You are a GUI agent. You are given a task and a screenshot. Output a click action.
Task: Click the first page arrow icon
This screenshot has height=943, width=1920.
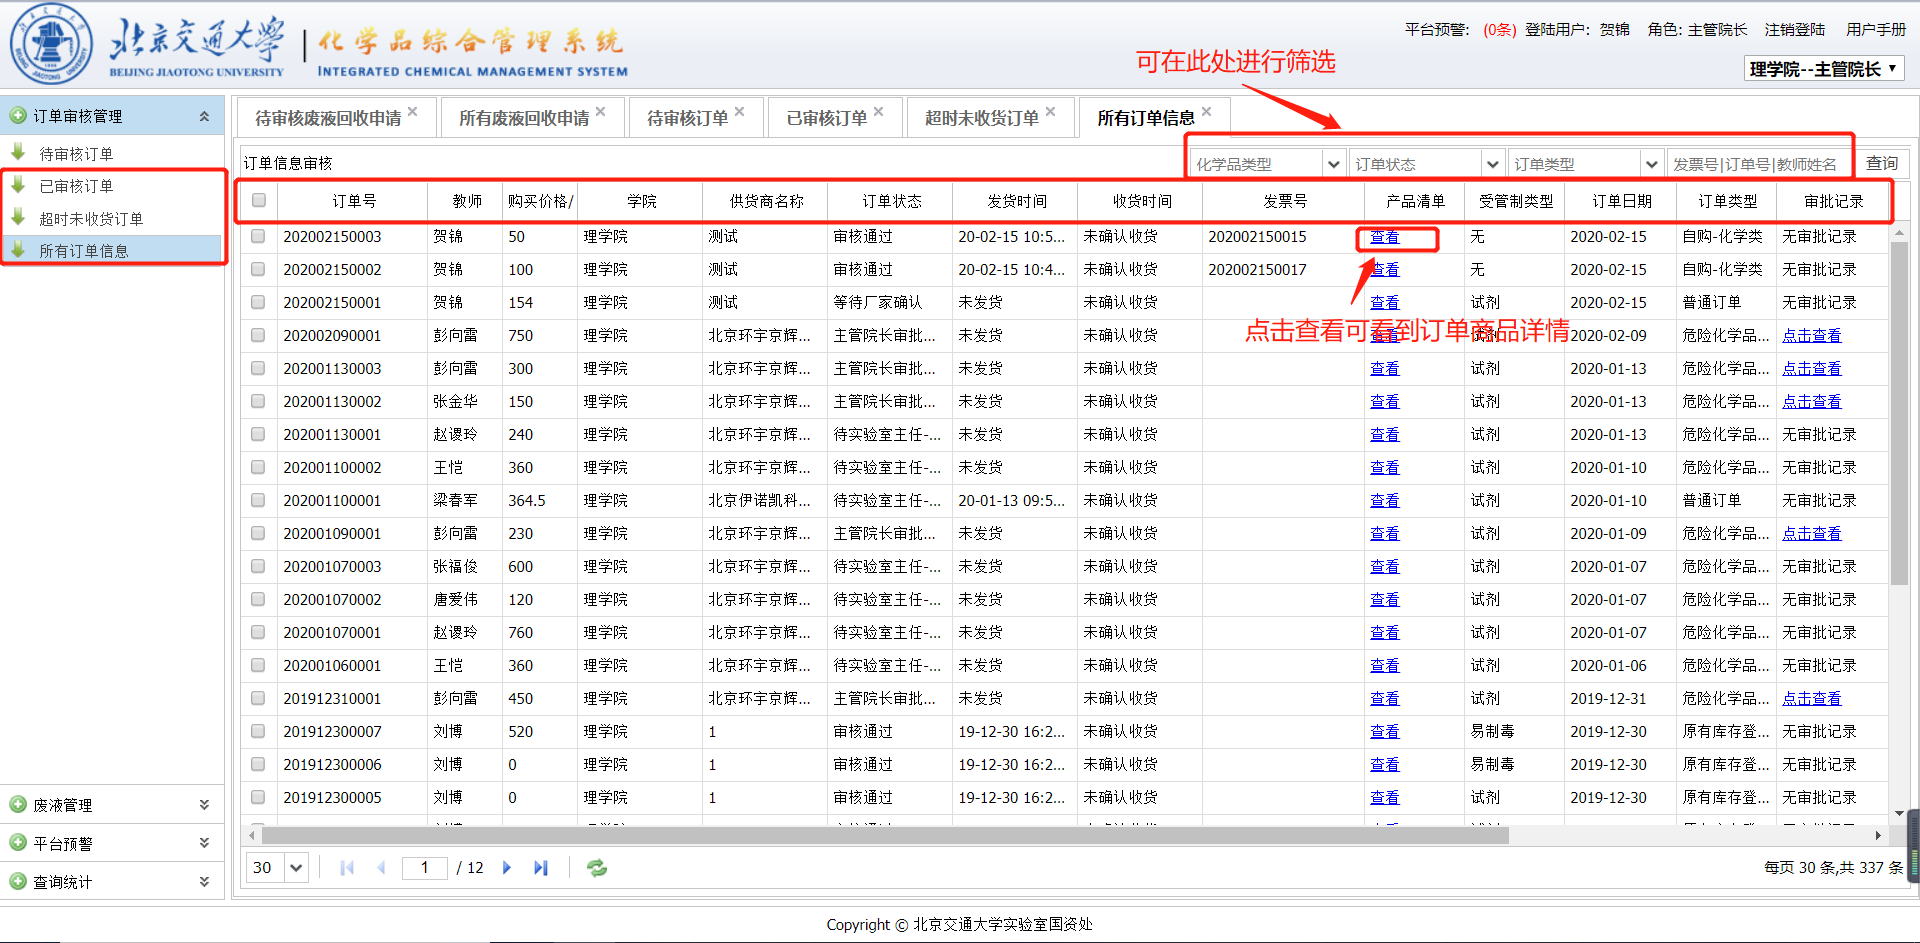347,868
